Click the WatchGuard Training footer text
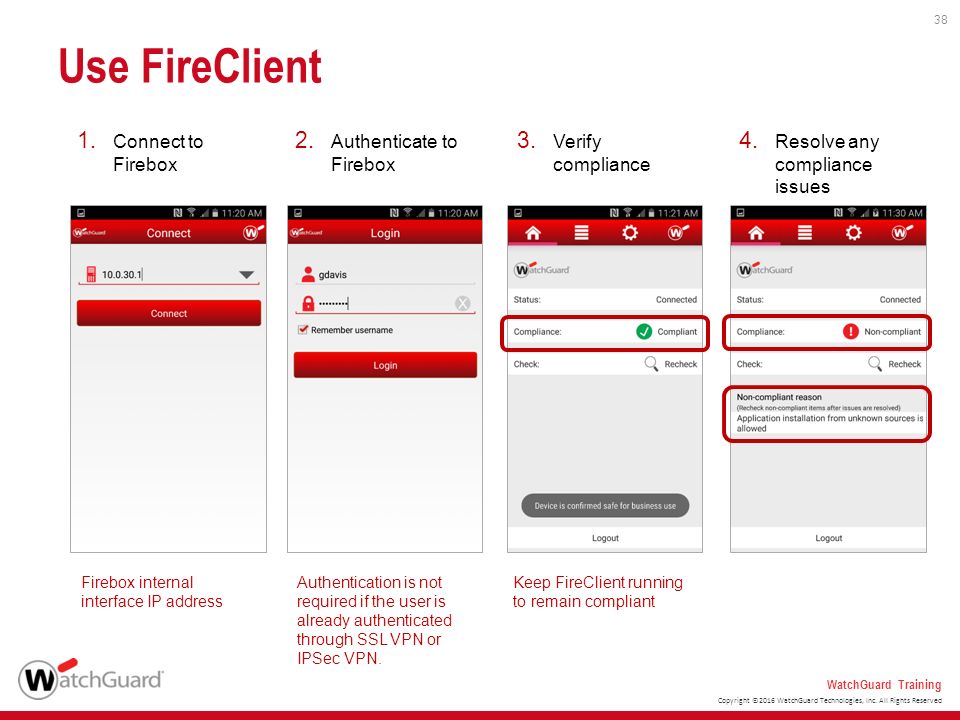Screen dimensions: 960x720 pos(883,684)
